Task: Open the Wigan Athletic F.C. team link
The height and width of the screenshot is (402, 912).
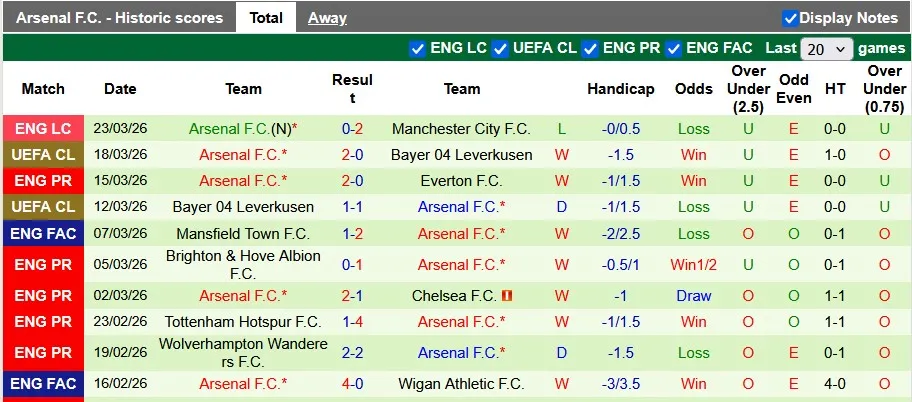Action: [x=461, y=383]
